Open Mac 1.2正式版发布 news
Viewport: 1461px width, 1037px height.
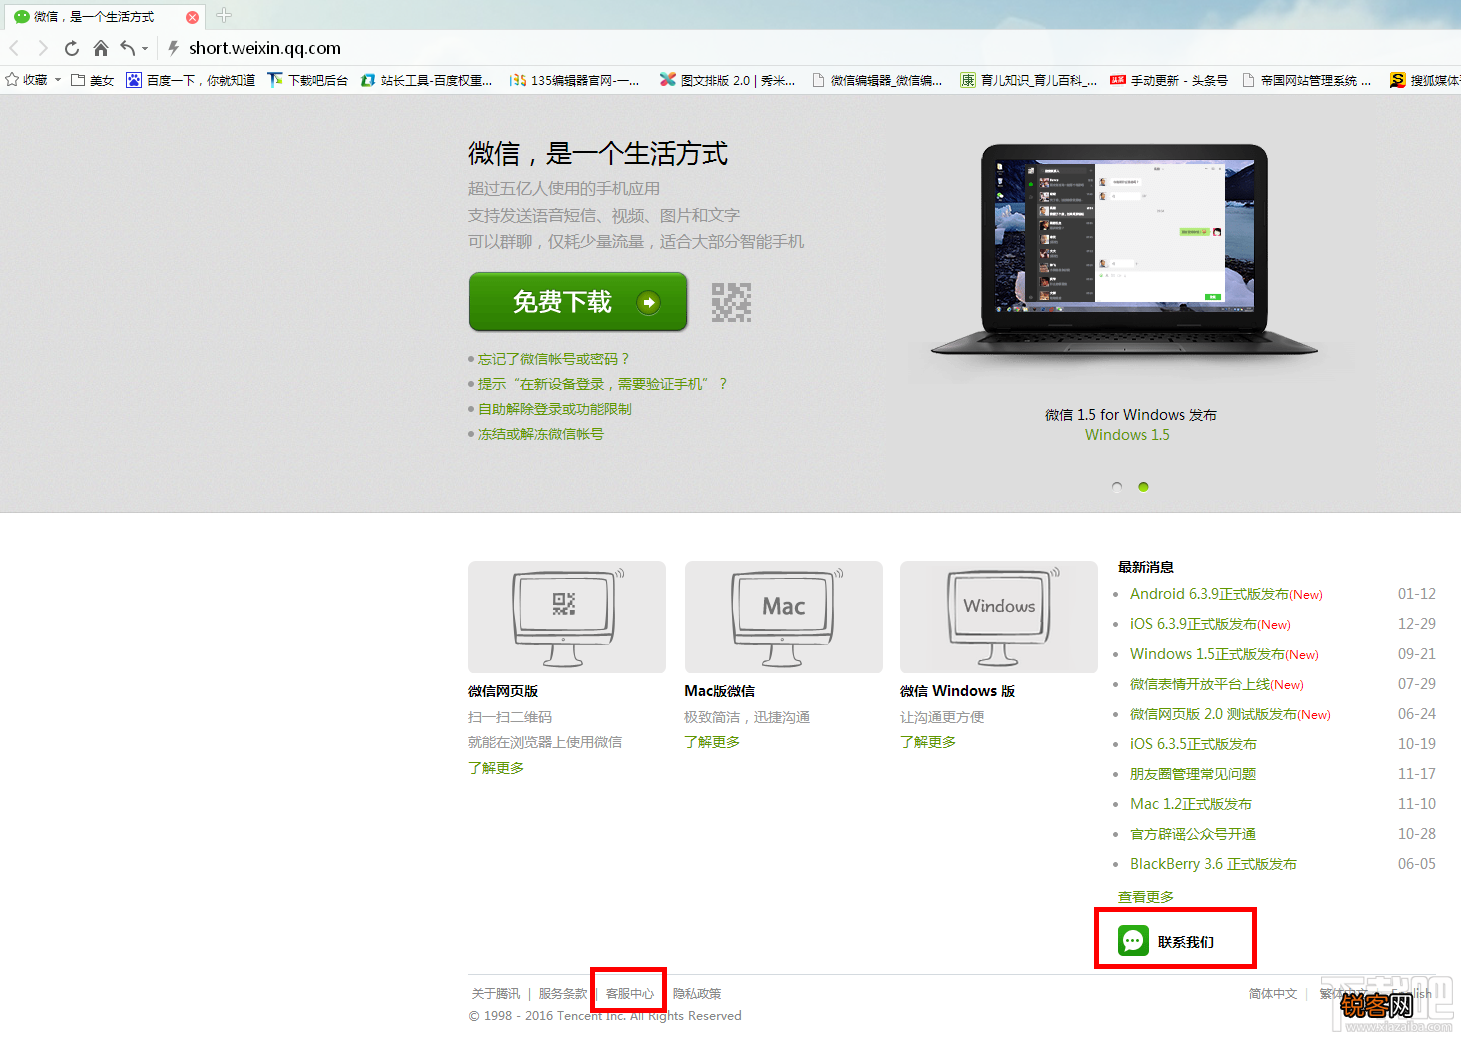pyautogui.click(x=1191, y=804)
